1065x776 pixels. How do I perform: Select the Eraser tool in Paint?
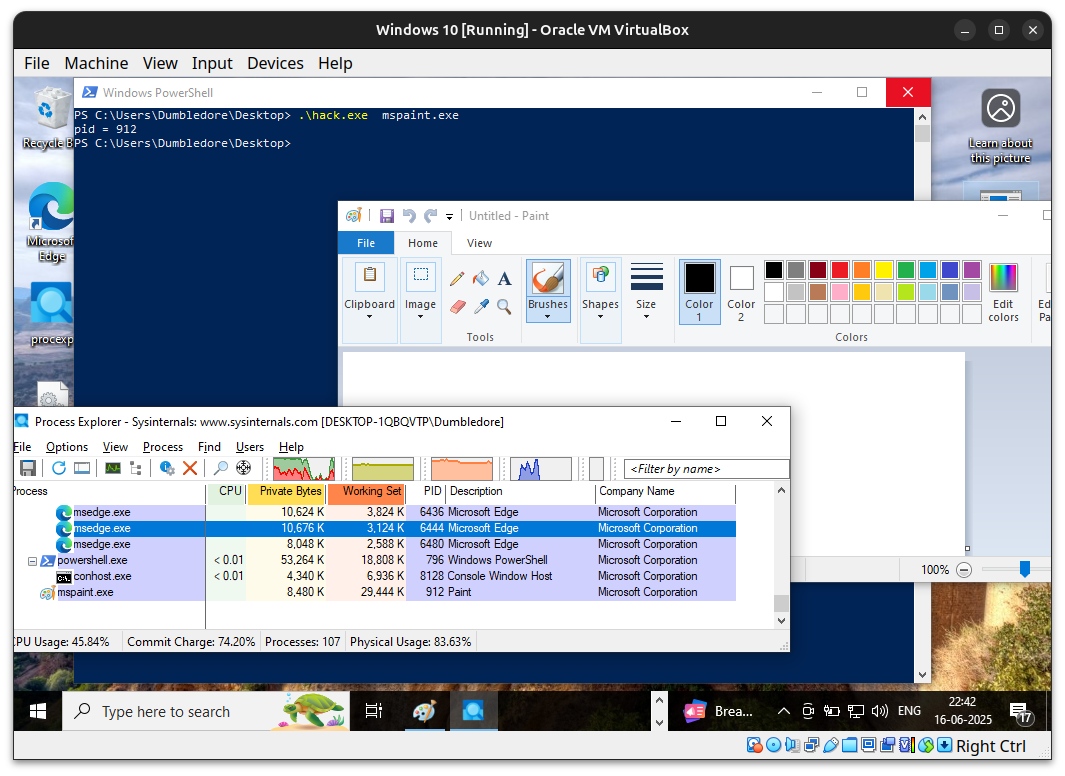457,307
